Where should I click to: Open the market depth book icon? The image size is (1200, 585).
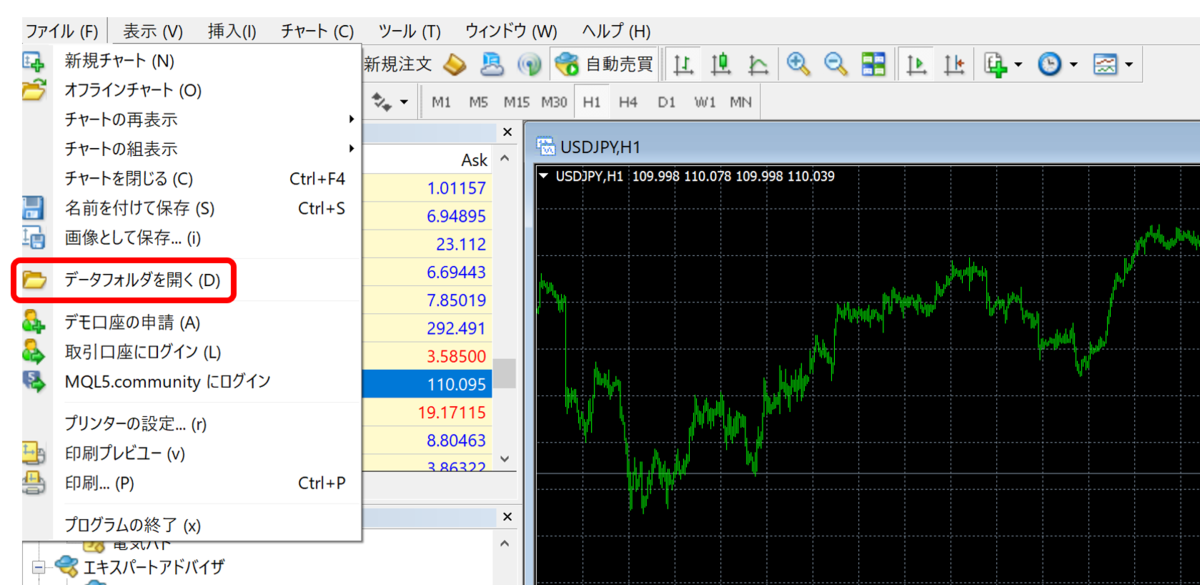pos(455,64)
